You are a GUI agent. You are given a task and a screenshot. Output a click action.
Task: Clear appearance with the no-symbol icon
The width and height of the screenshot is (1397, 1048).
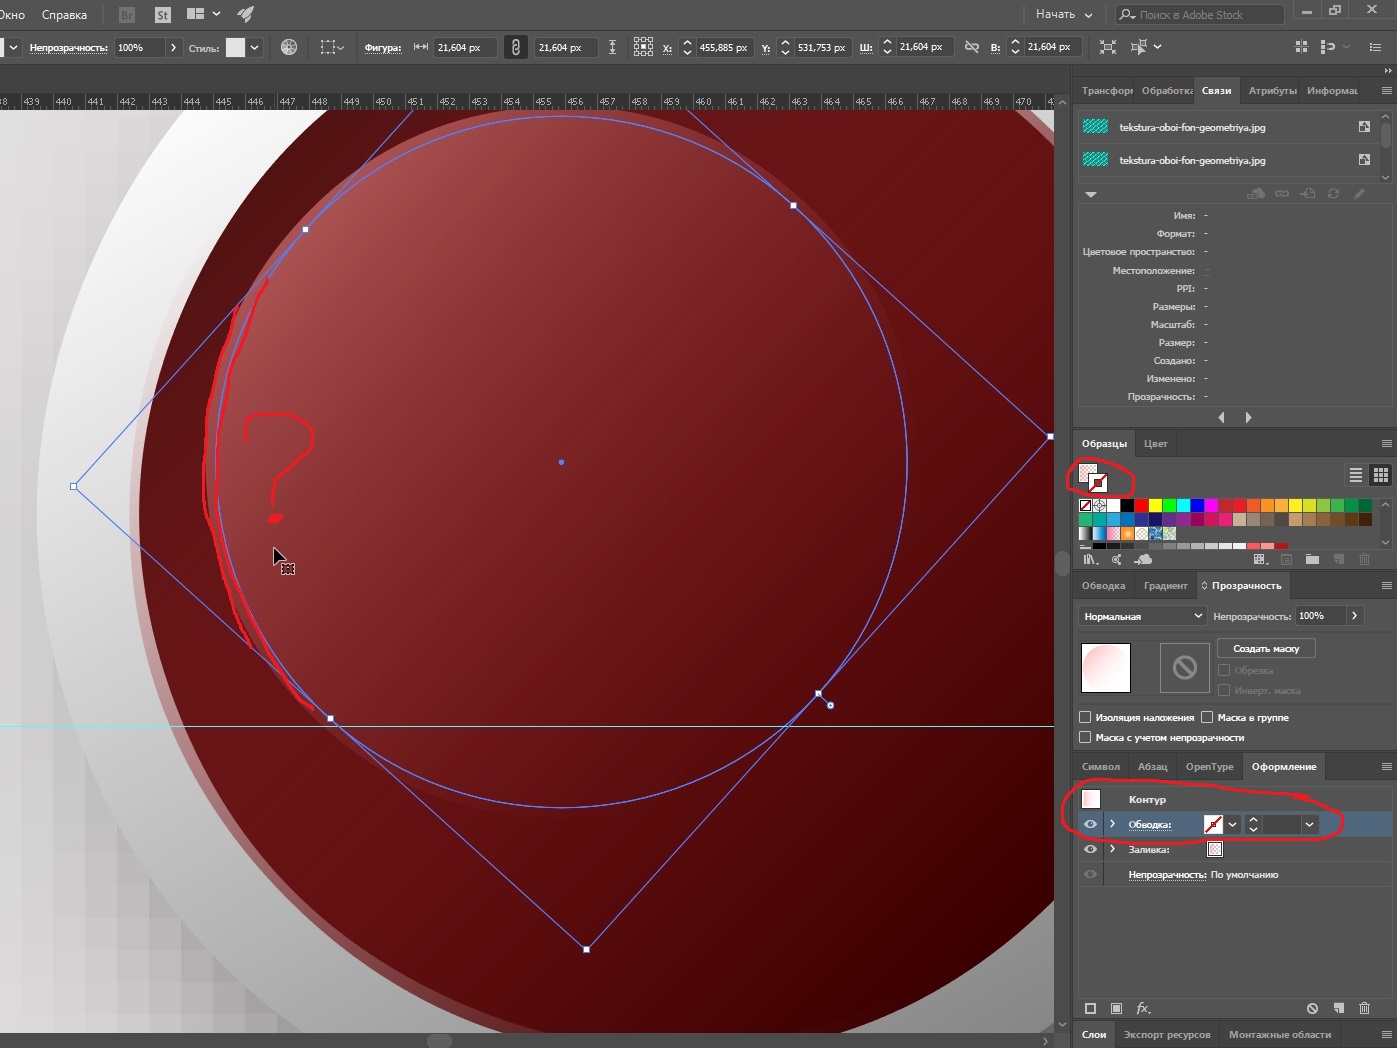click(1312, 1008)
